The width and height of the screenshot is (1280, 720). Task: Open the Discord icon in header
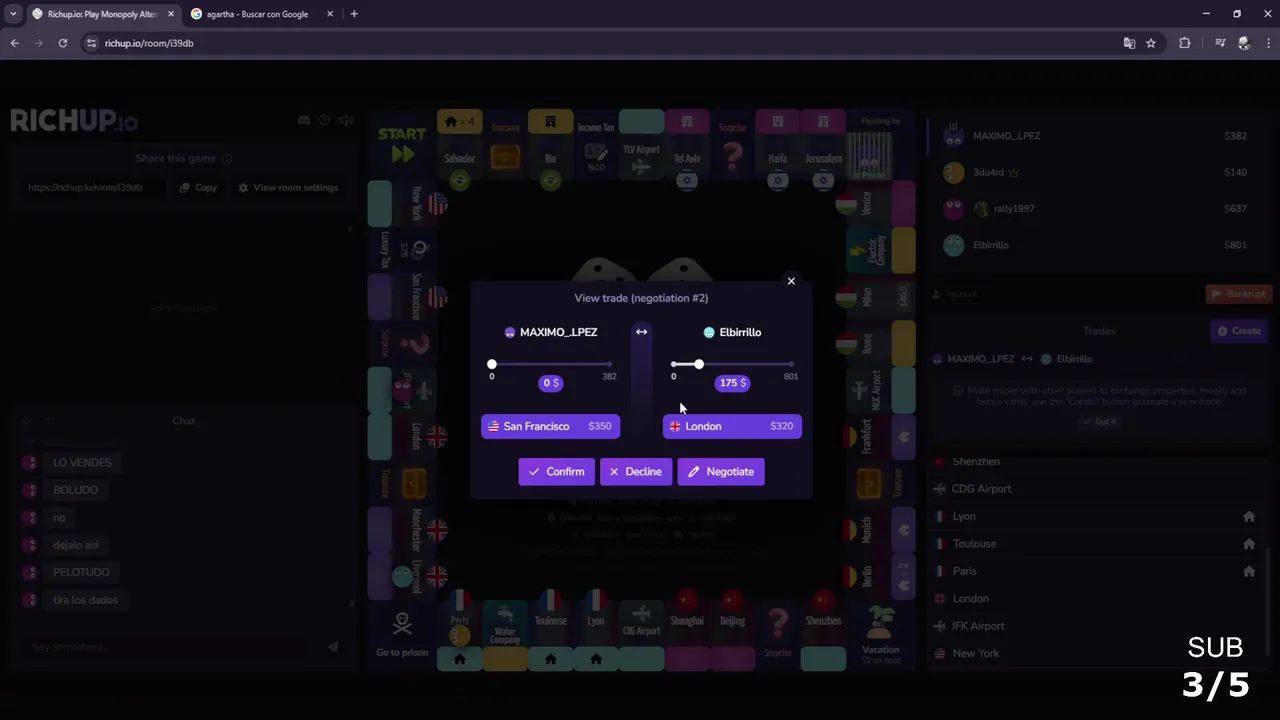pyautogui.click(x=304, y=120)
